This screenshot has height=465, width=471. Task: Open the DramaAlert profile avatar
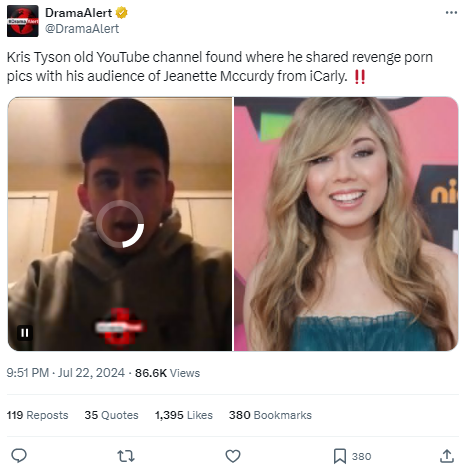23,21
